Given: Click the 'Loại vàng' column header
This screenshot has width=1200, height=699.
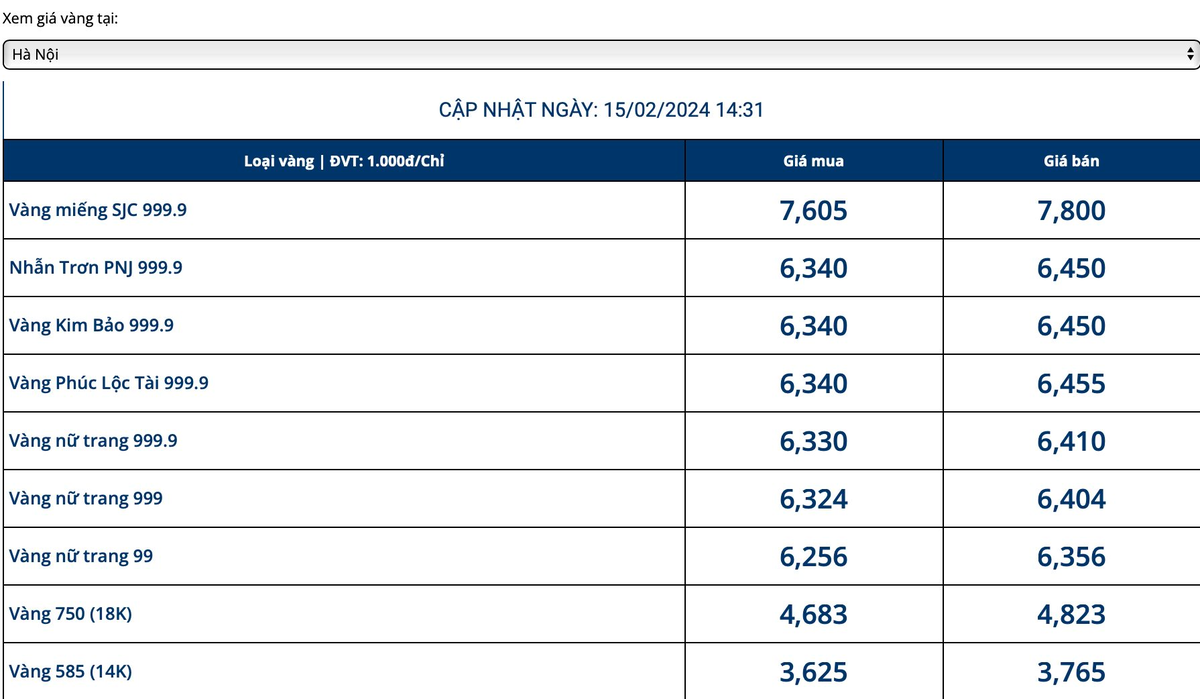Looking at the screenshot, I should [x=344, y=160].
